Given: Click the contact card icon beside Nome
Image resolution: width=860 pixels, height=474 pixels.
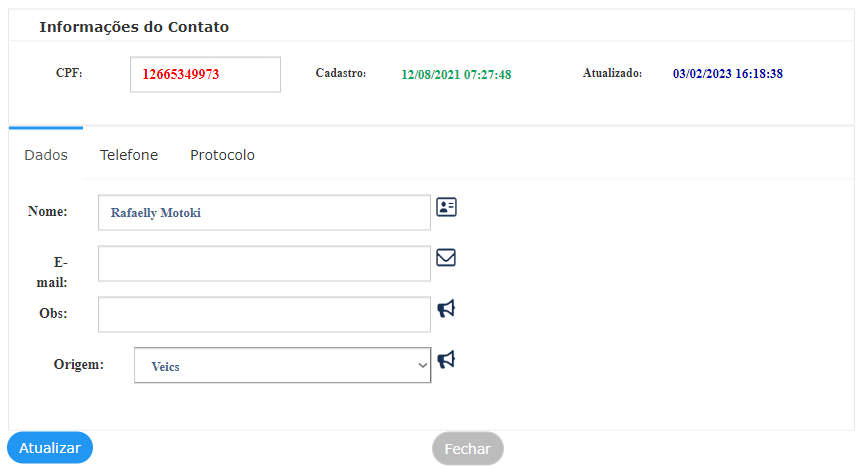Looking at the screenshot, I should coord(446,207).
